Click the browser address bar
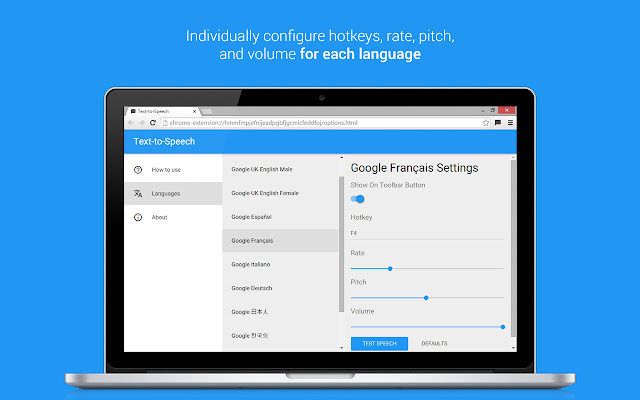This screenshot has width=640, height=400. click(325, 122)
